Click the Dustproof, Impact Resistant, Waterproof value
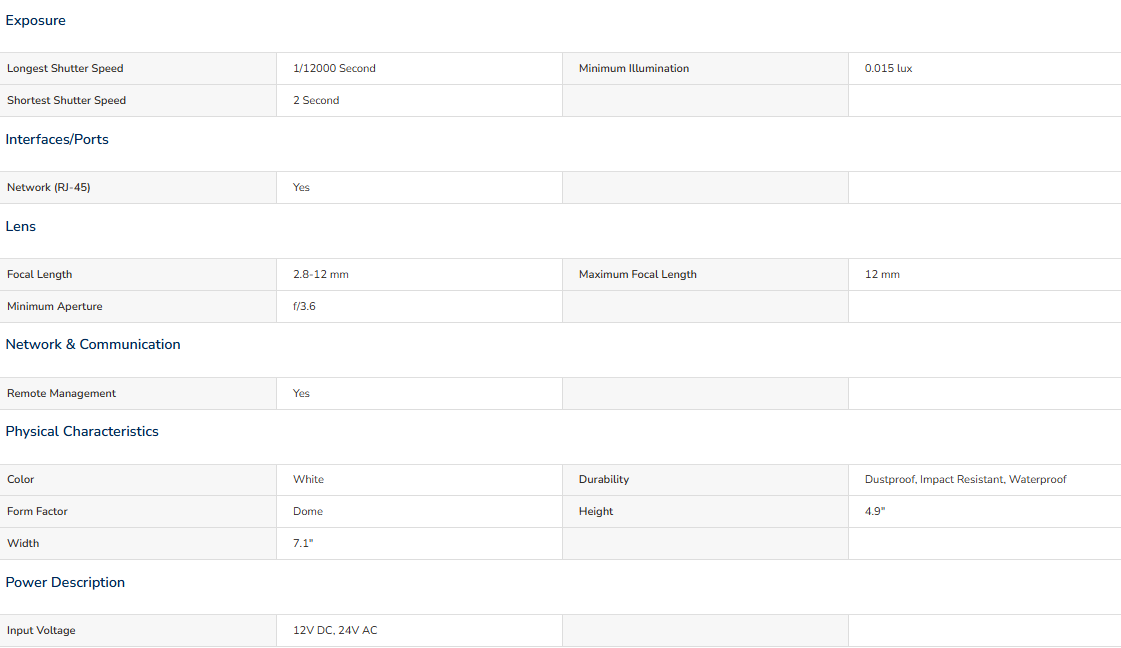The image size is (1121, 648). click(x=966, y=480)
